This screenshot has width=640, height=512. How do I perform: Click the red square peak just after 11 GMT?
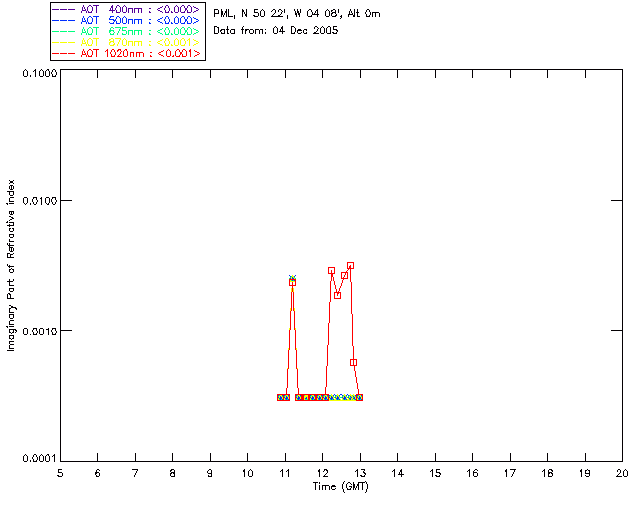292,282
